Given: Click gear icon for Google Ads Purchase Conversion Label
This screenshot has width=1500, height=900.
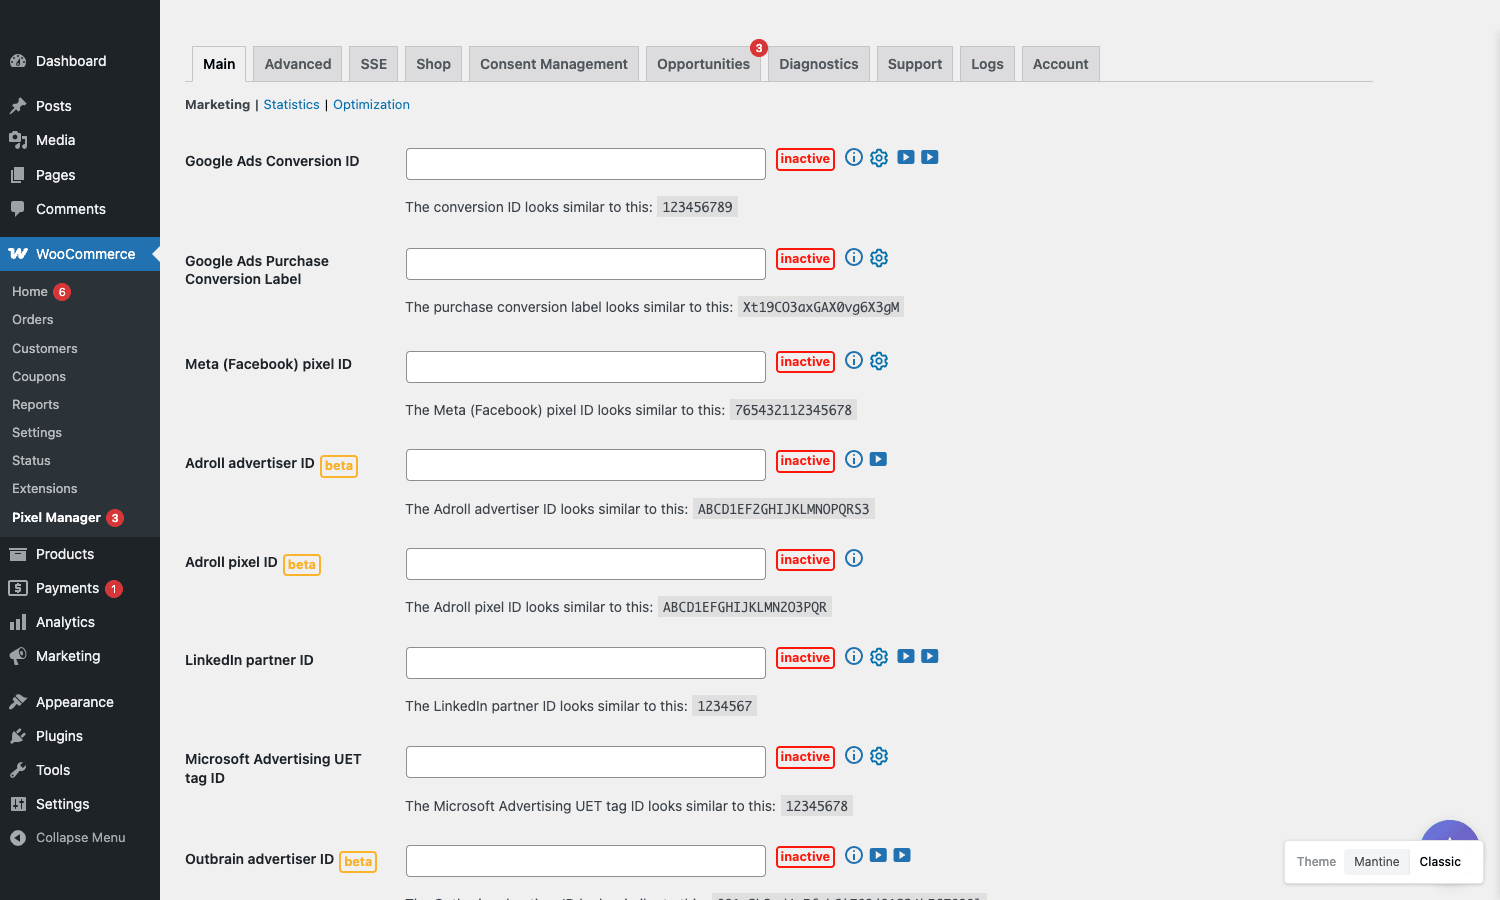Looking at the screenshot, I should (879, 258).
